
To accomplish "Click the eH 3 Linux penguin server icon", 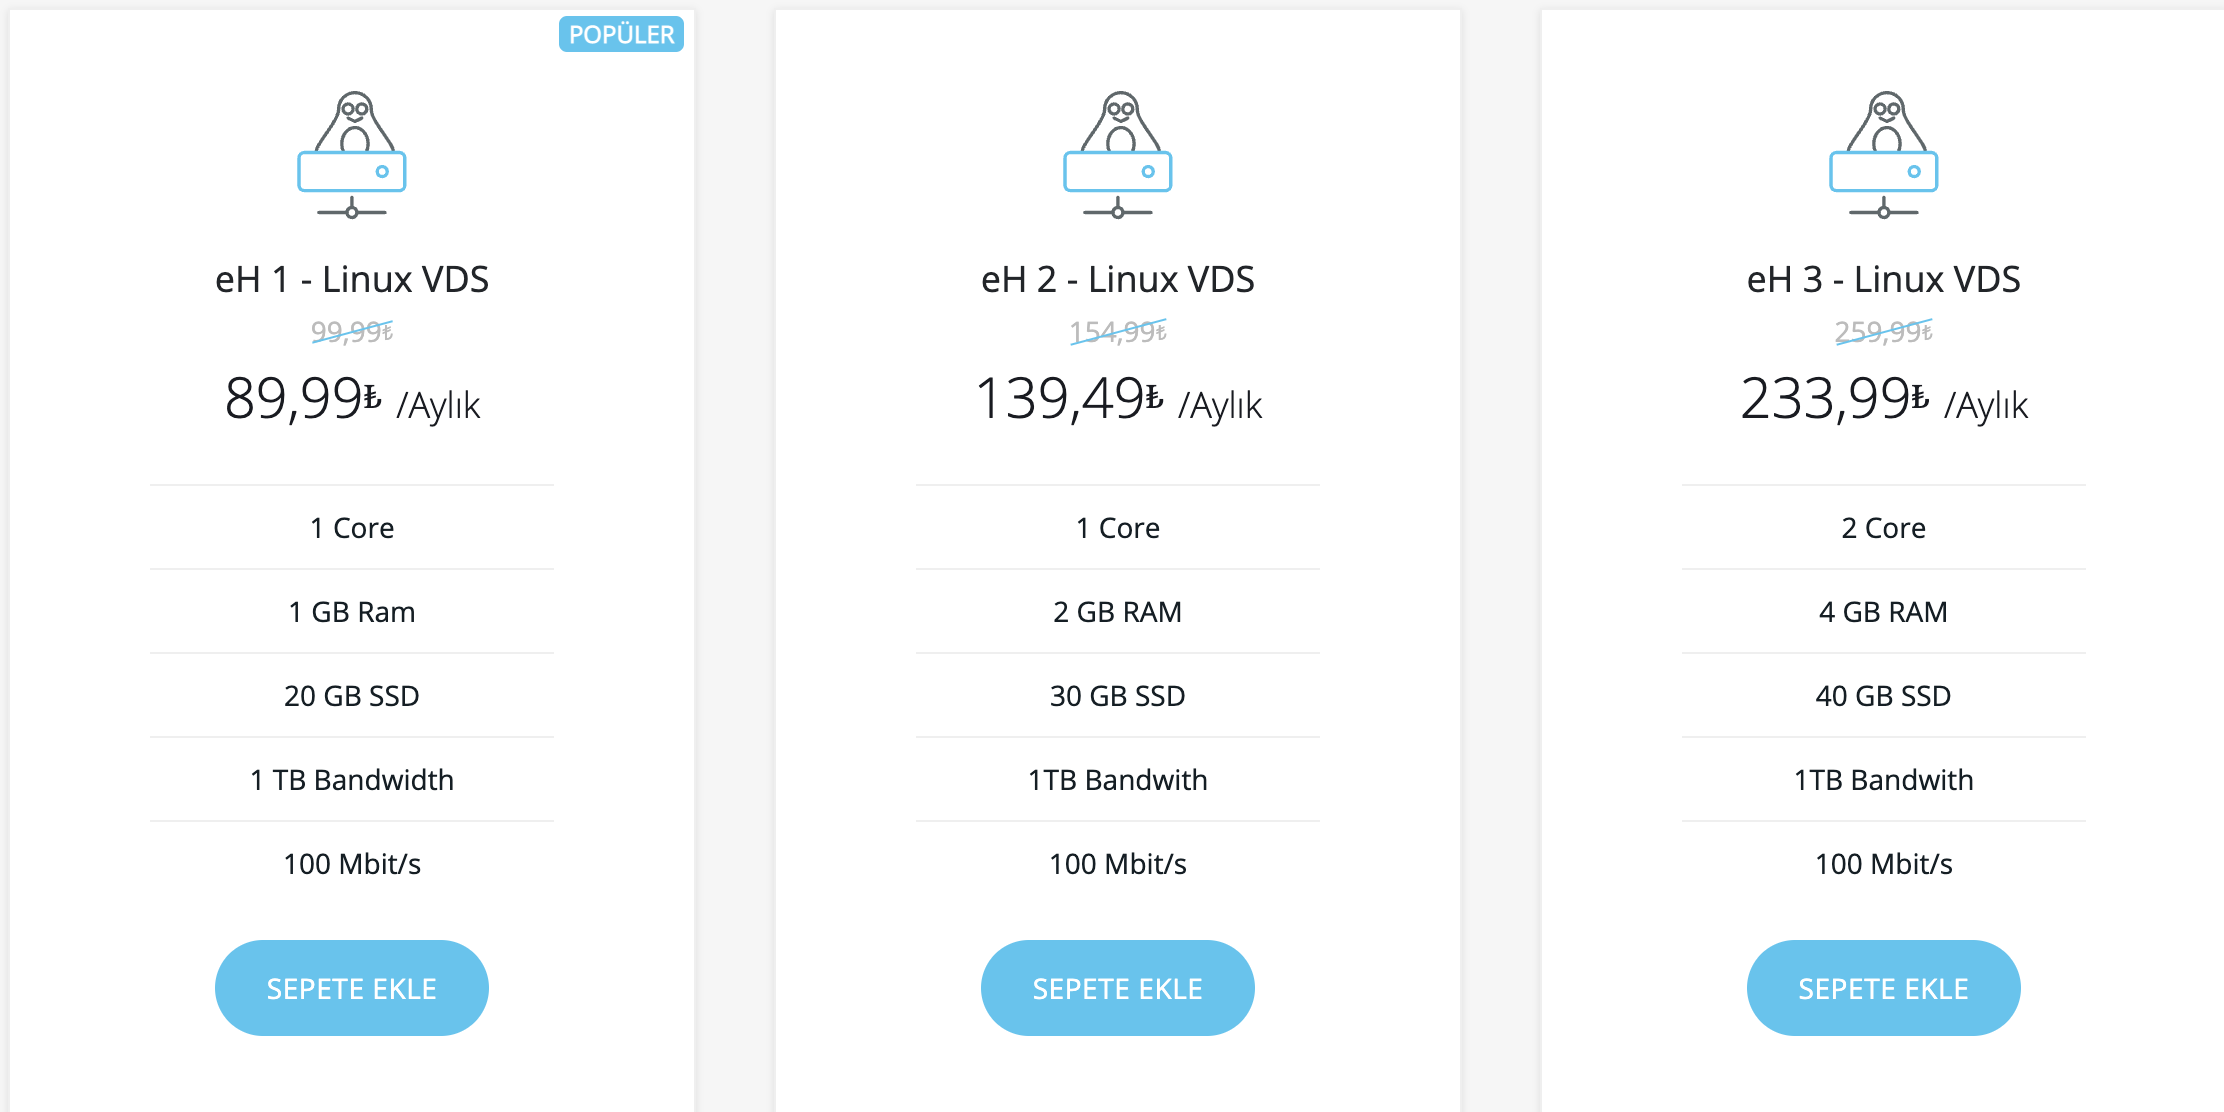I will click(x=1884, y=155).
